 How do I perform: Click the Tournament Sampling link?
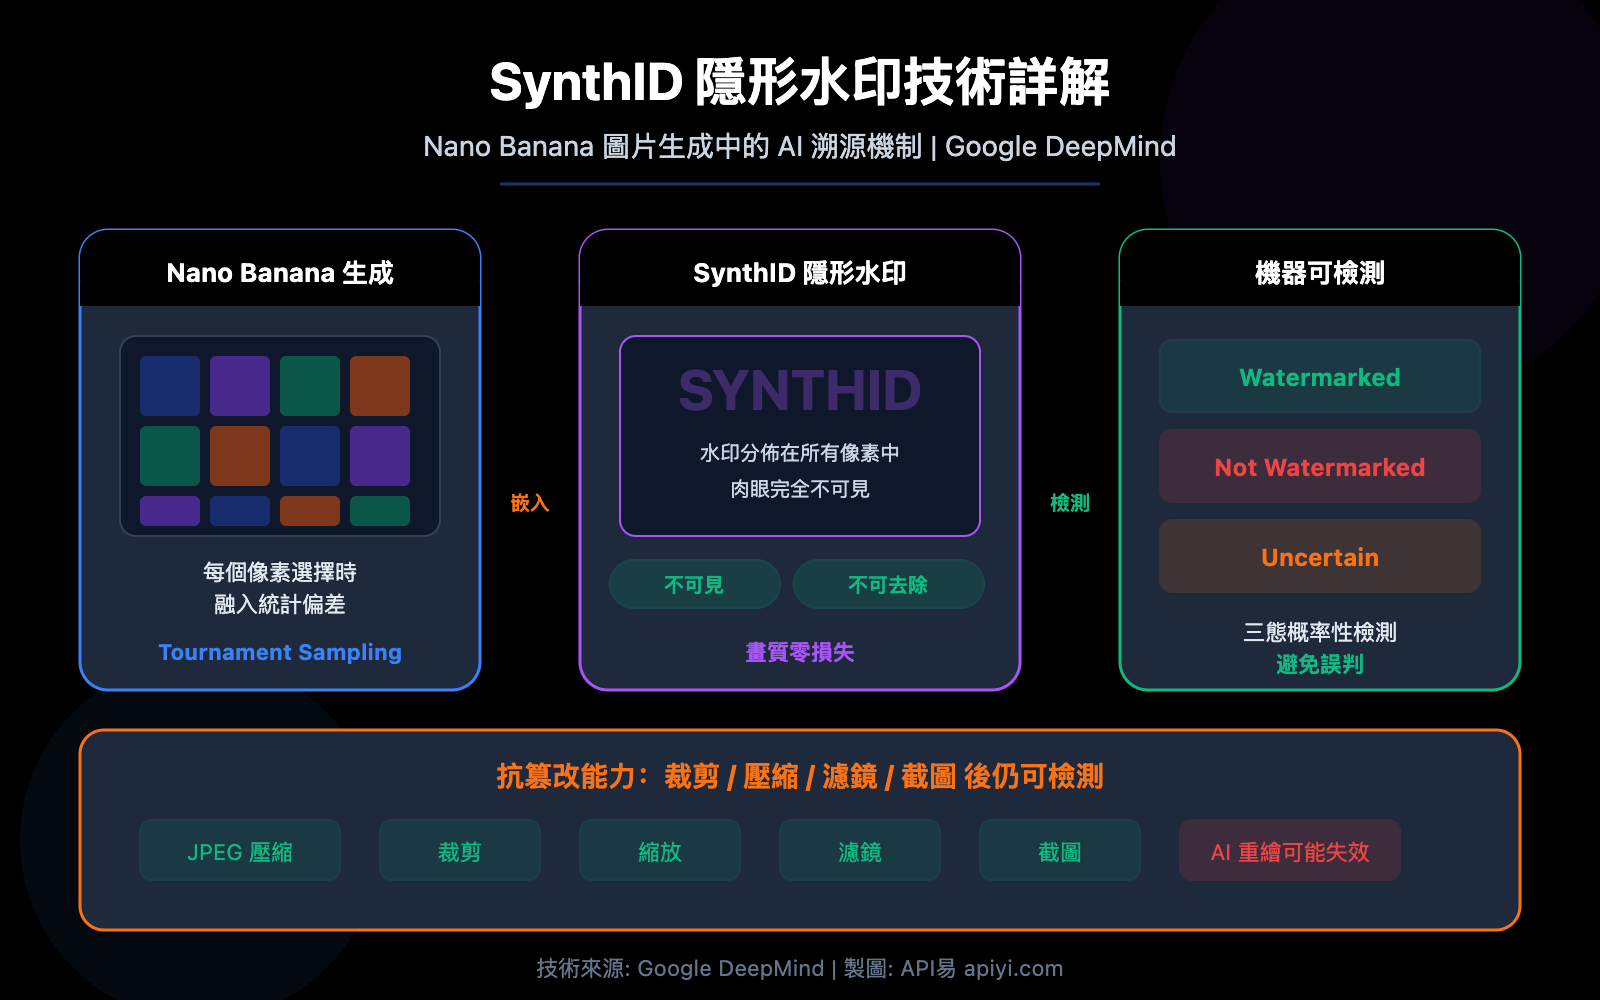279,652
